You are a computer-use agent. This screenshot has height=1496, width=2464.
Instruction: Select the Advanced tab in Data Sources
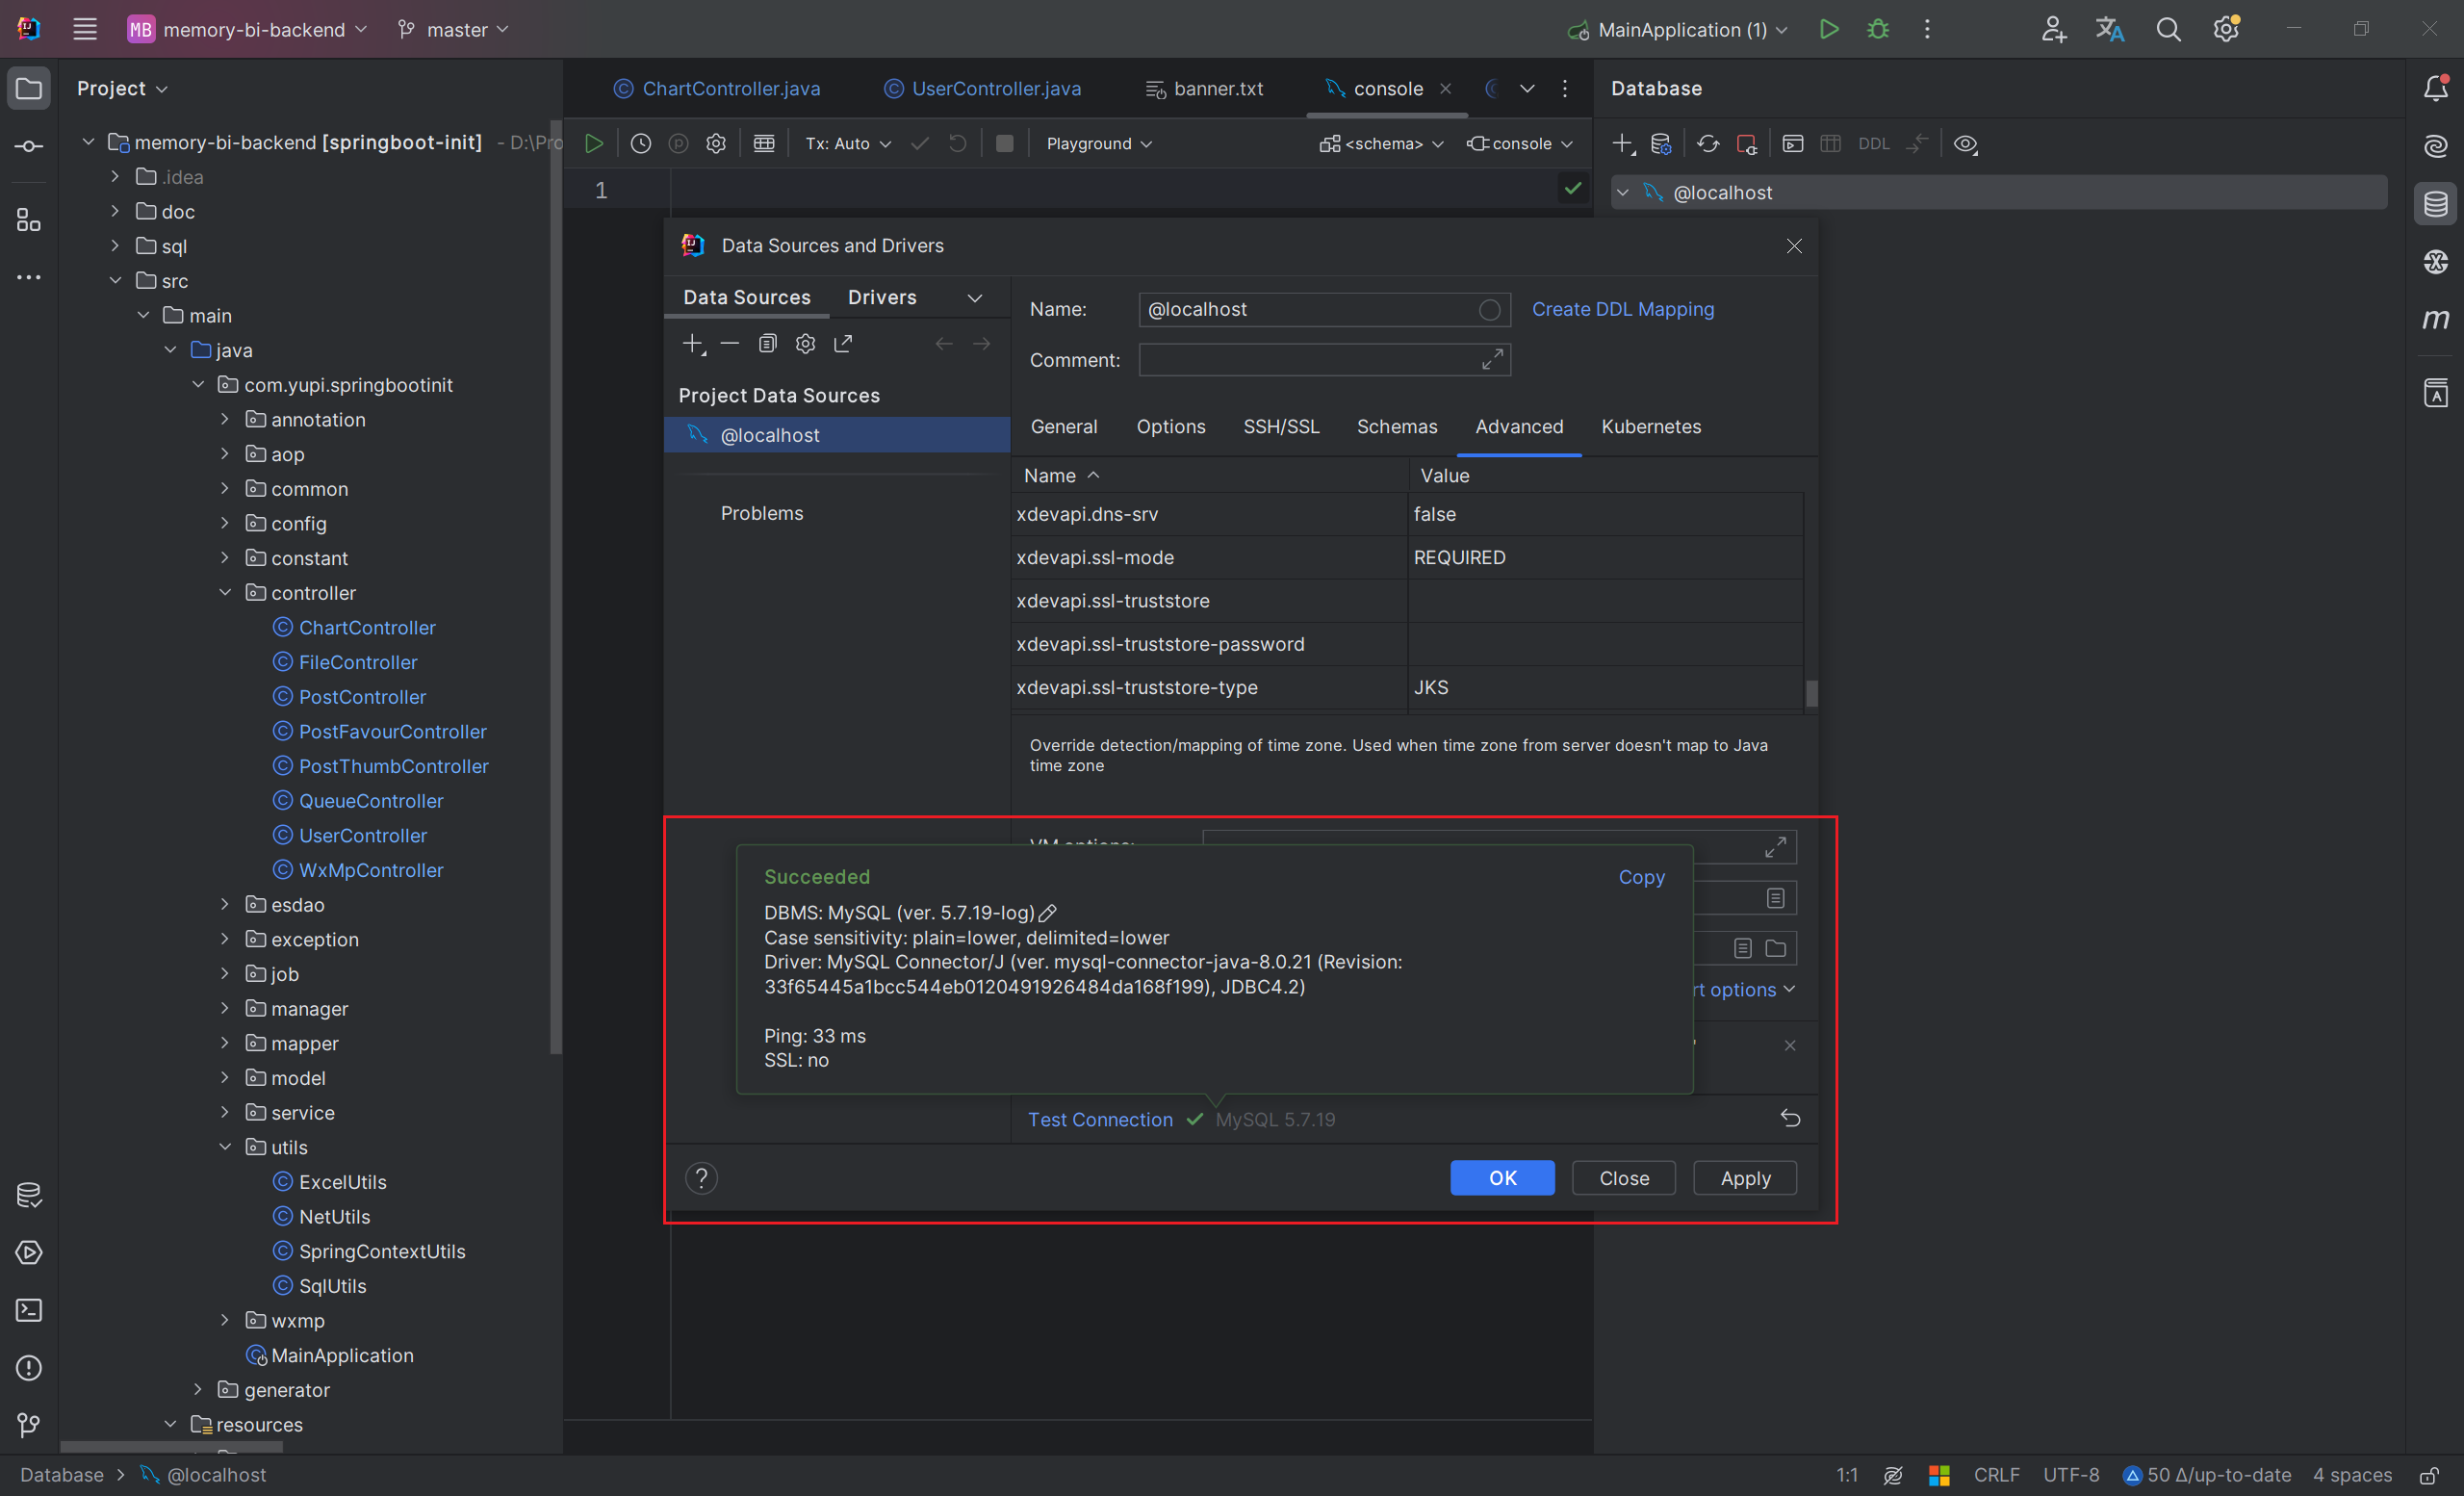coord(1517,426)
